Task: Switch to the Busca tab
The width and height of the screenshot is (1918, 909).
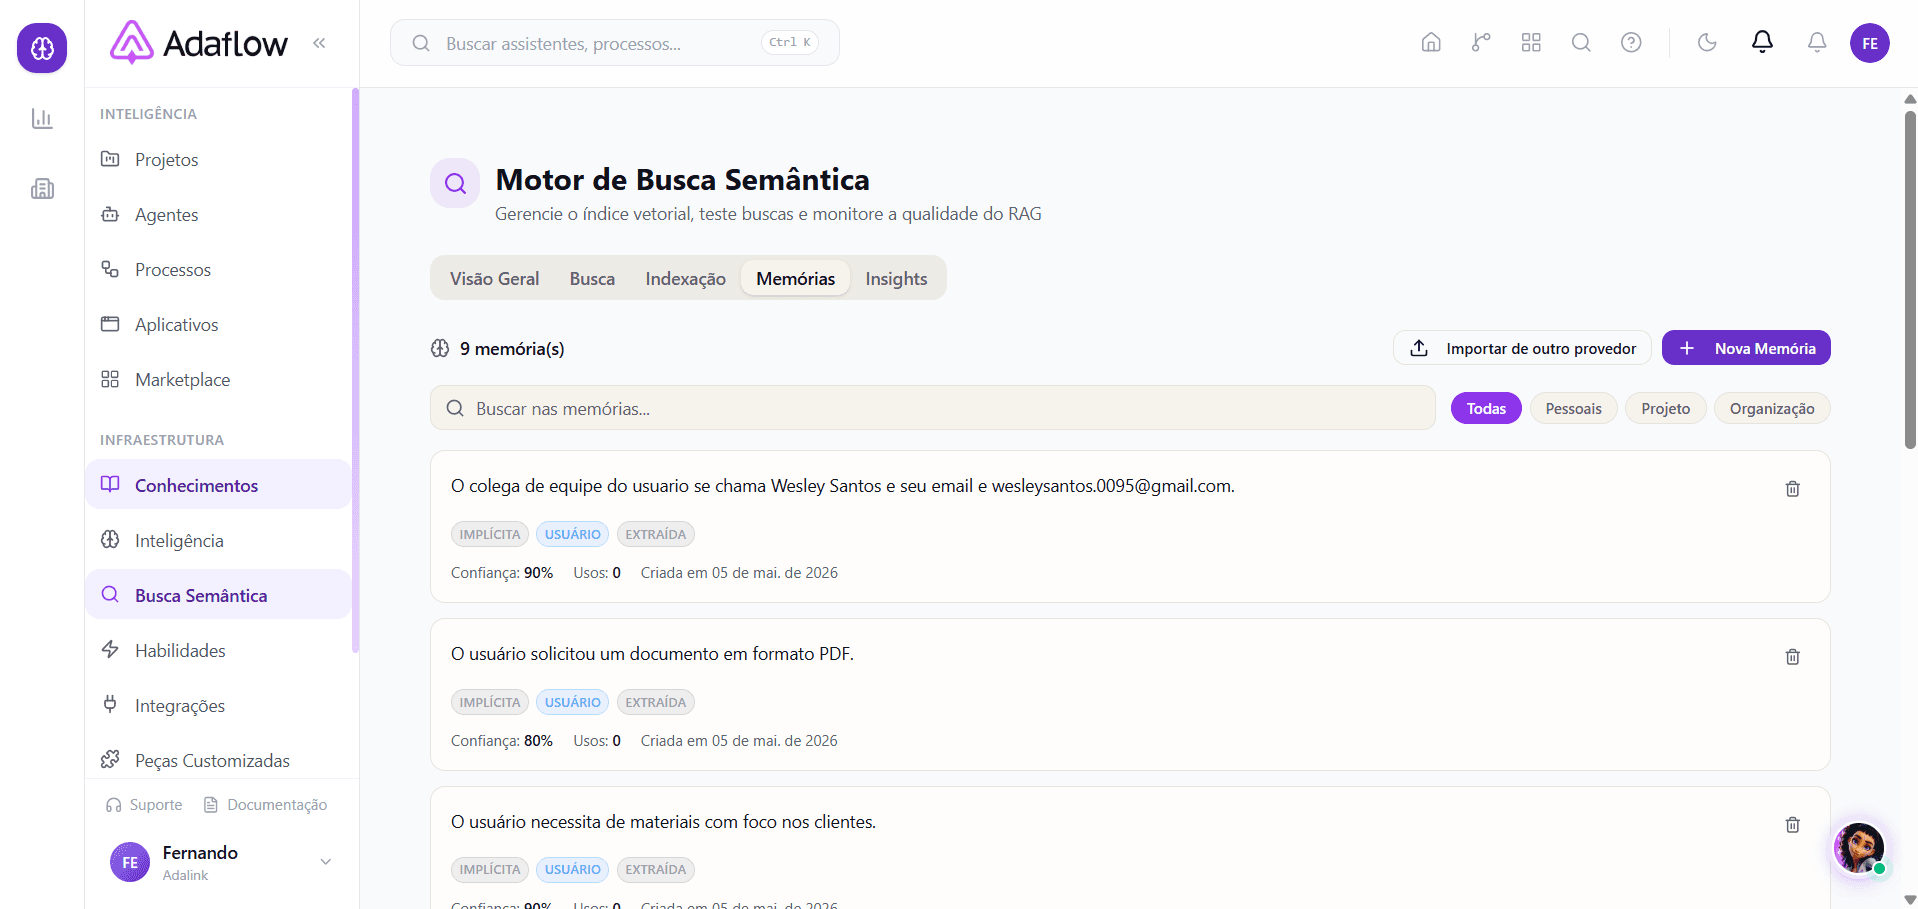Action: pyautogui.click(x=592, y=278)
